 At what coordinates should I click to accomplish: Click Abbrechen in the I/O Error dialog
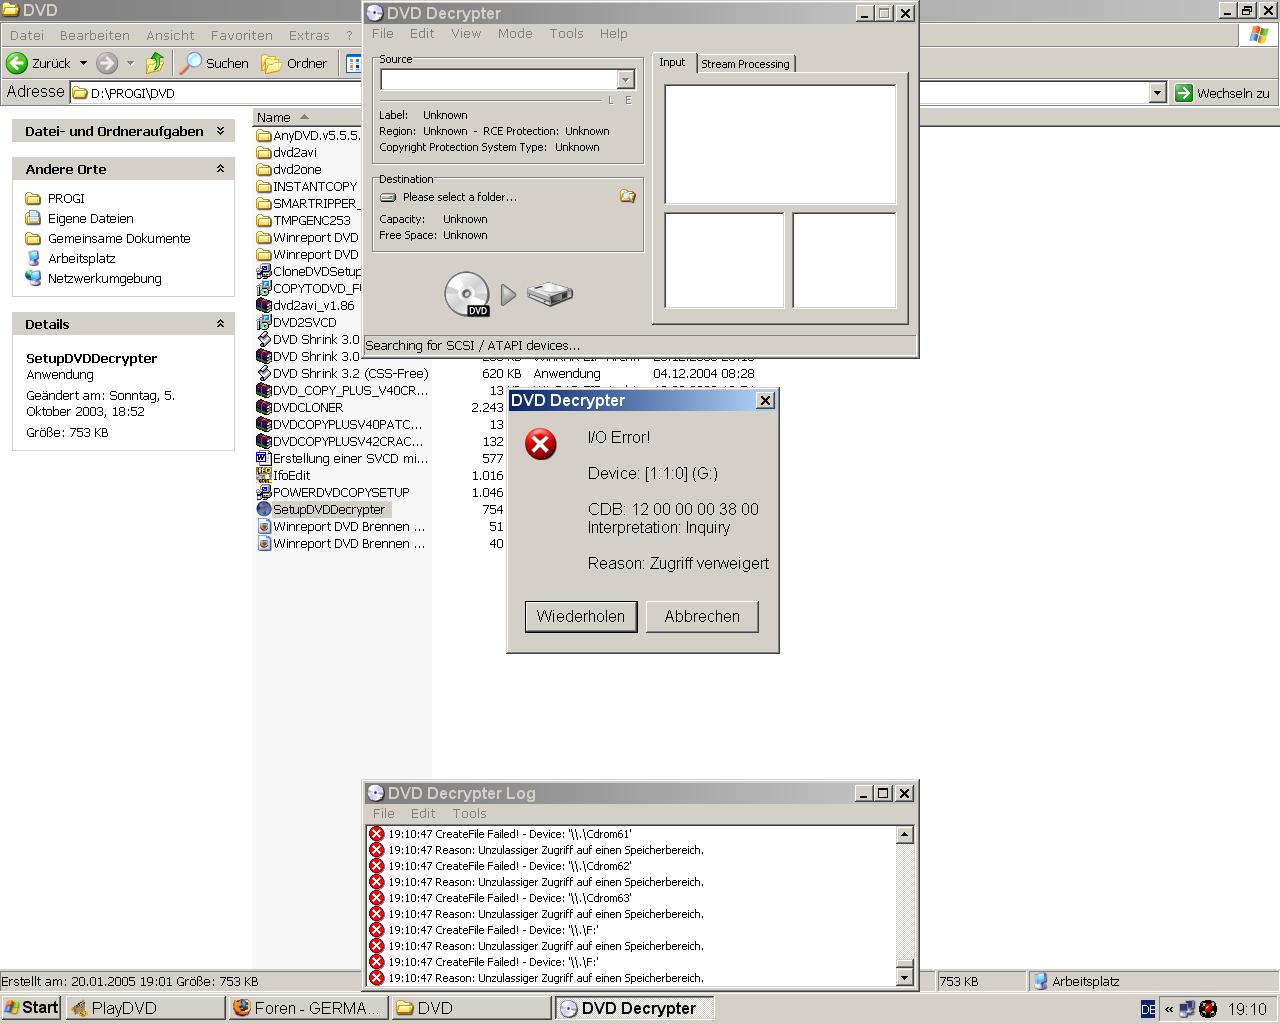702,616
